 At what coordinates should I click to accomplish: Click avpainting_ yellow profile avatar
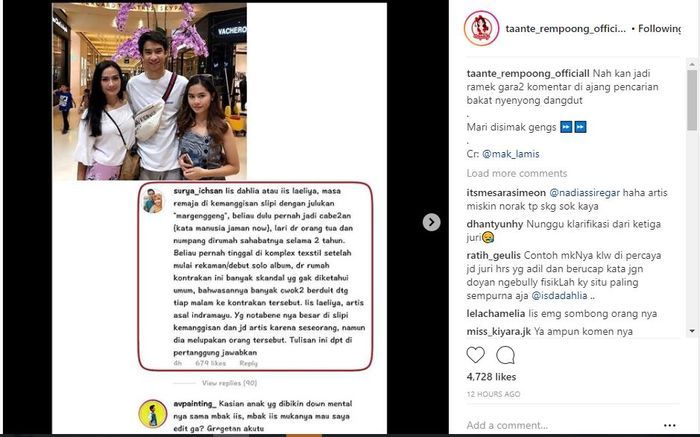click(152, 414)
